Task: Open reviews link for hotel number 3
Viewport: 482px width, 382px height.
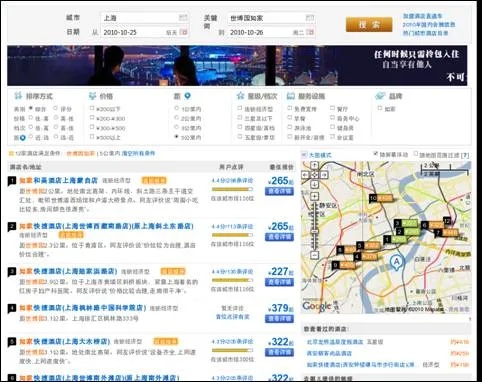Action: pos(232,272)
